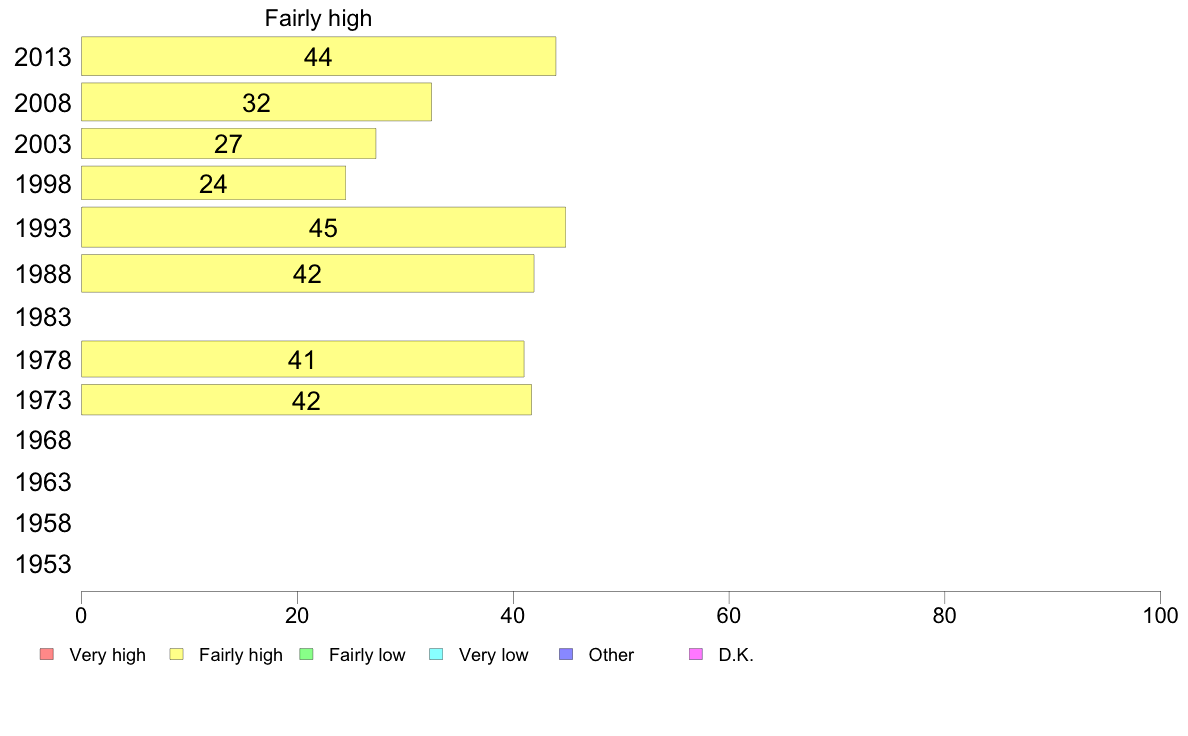This screenshot has width=1188, height=736.
Task: Select the 1978 bar showing 41
Action: [302, 359]
